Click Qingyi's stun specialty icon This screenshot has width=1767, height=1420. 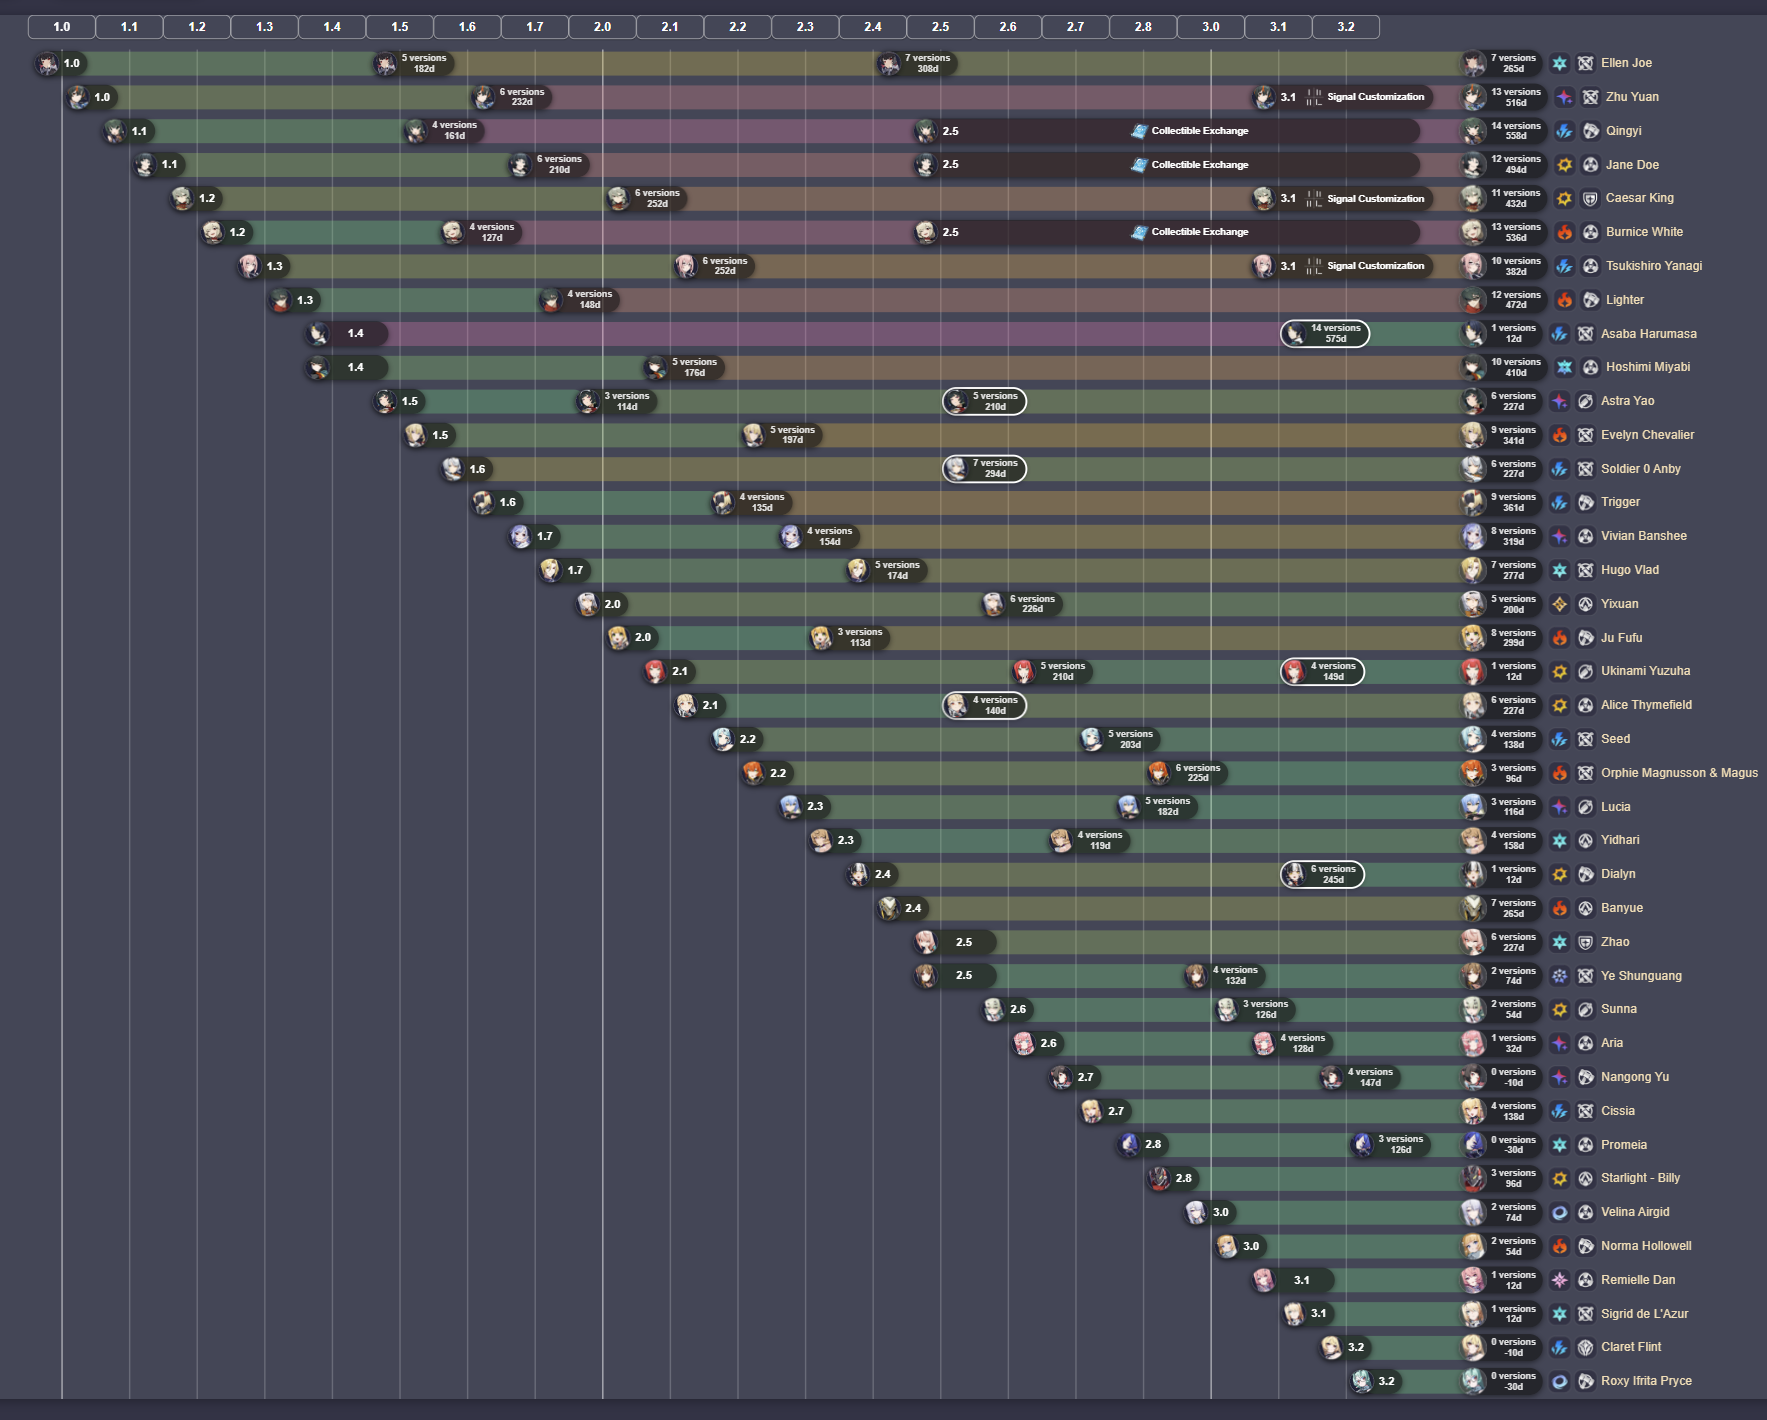pyautogui.click(x=1590, y=131)
